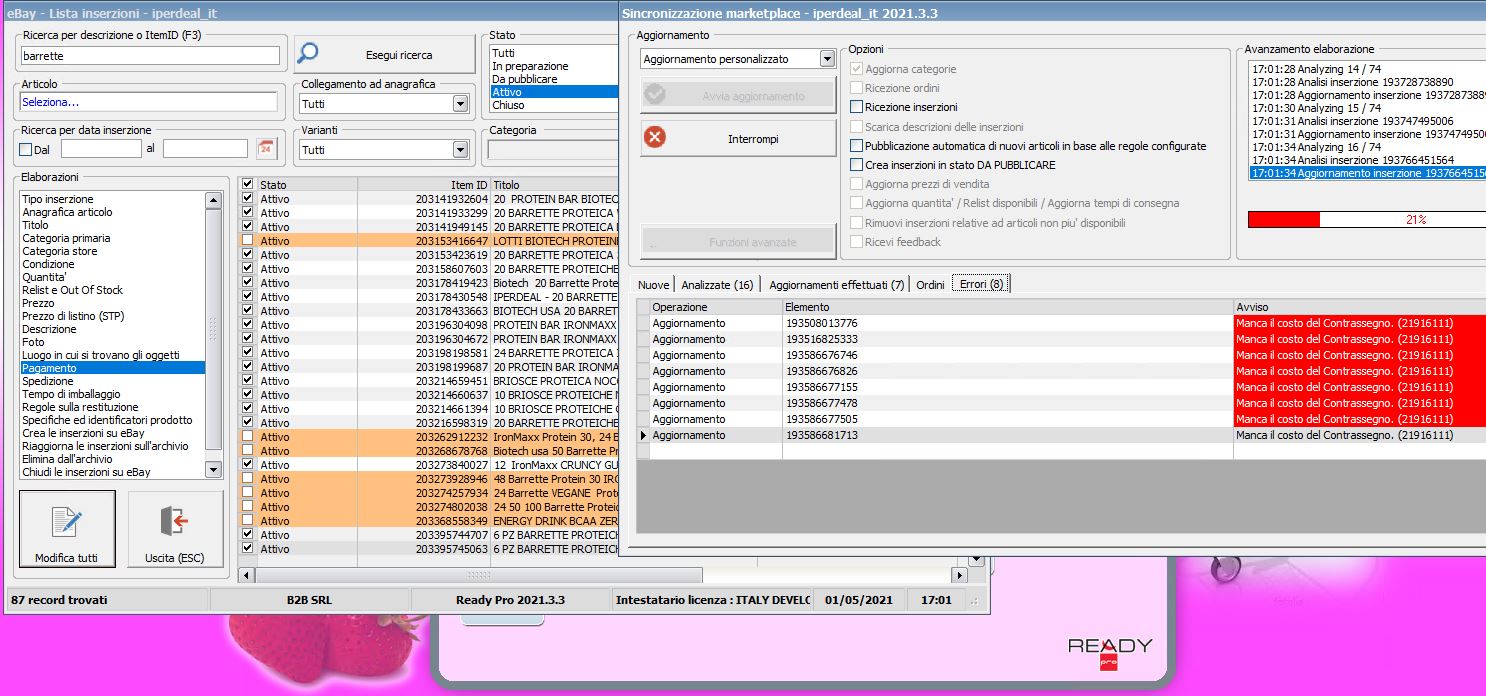The width and height of the screenshot is (1486, 696).
Task: Select log line Analyzing 15 / 74
Action: (1366, 108)
